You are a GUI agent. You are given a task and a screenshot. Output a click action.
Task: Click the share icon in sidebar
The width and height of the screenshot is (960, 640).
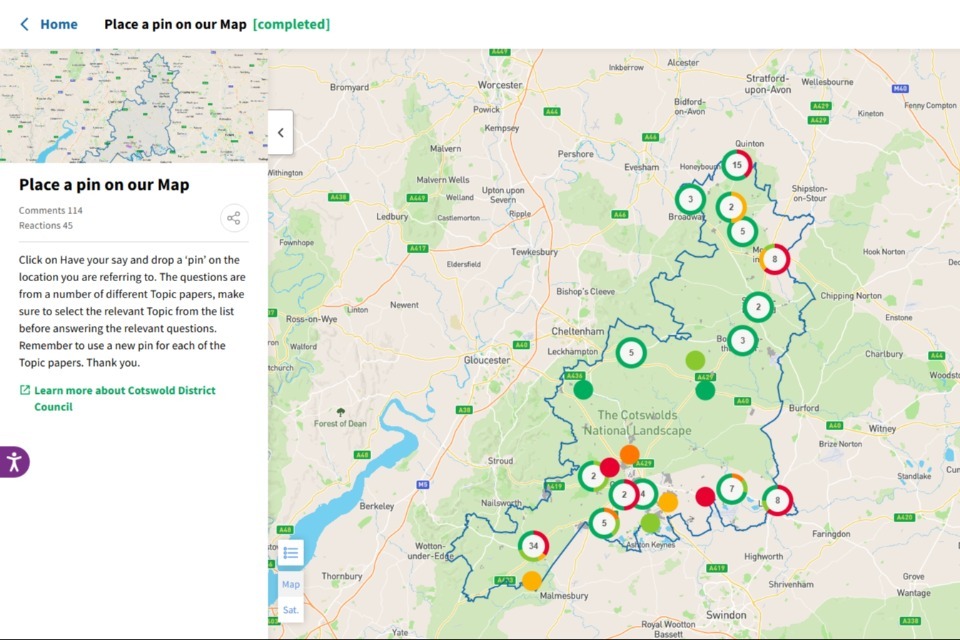click(x=234, y=218)
